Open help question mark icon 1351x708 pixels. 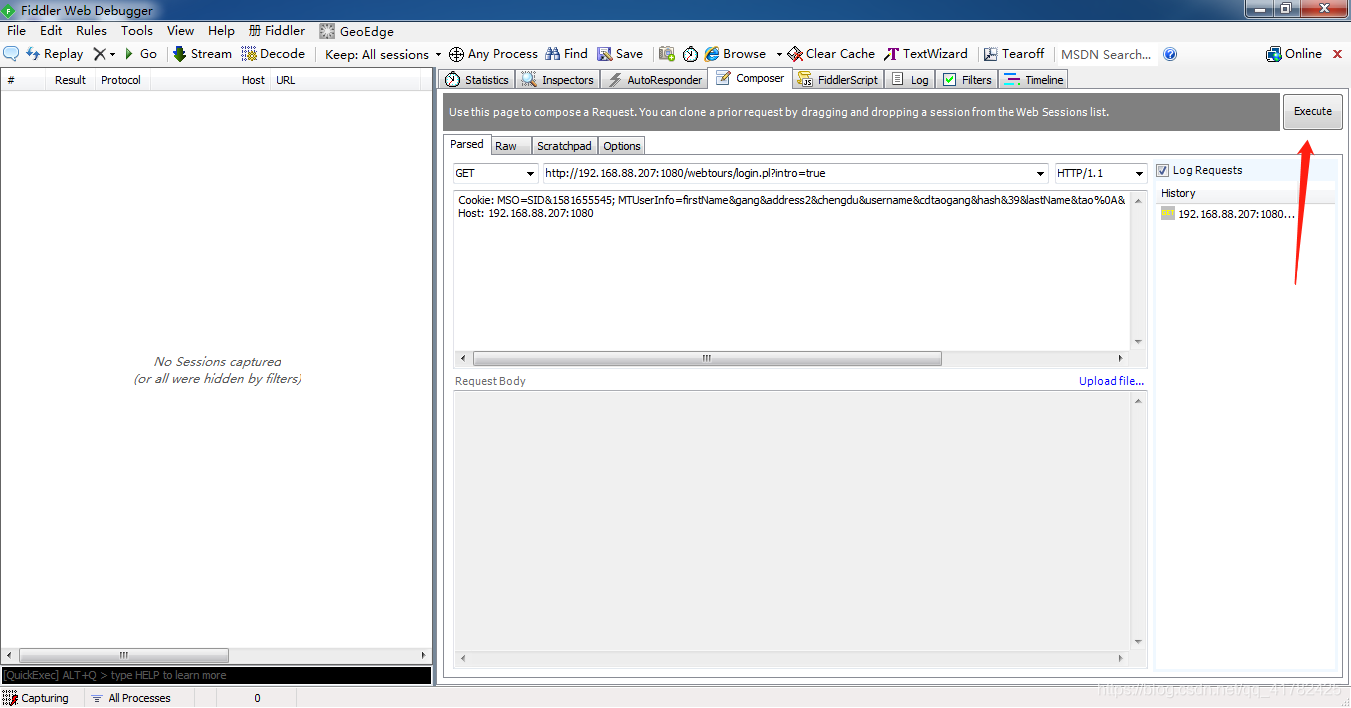point(1170,54)
